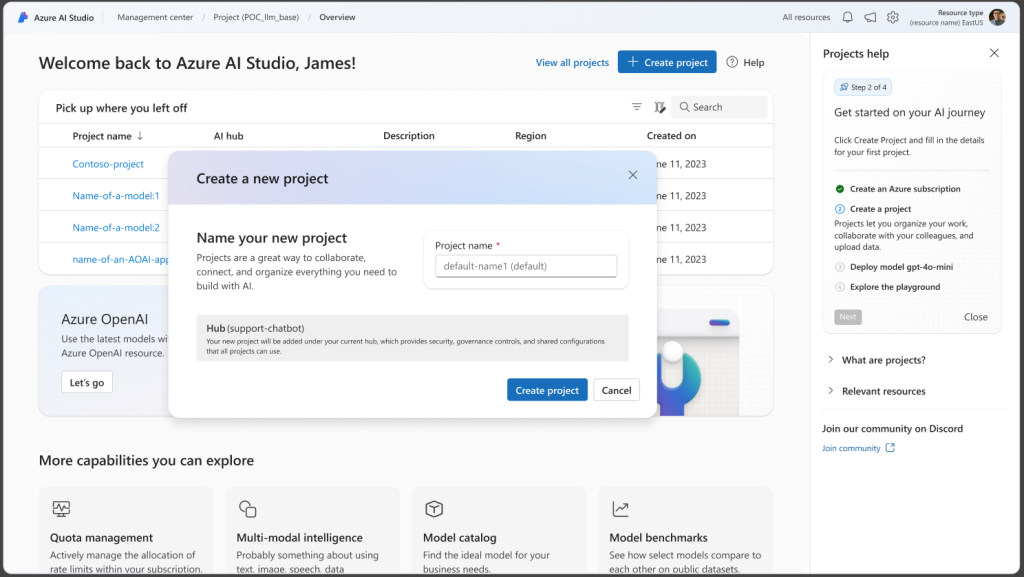Screen dimensions: 1024x577
Task: Click the external link icon beside Join community
Action: point(890,448)
